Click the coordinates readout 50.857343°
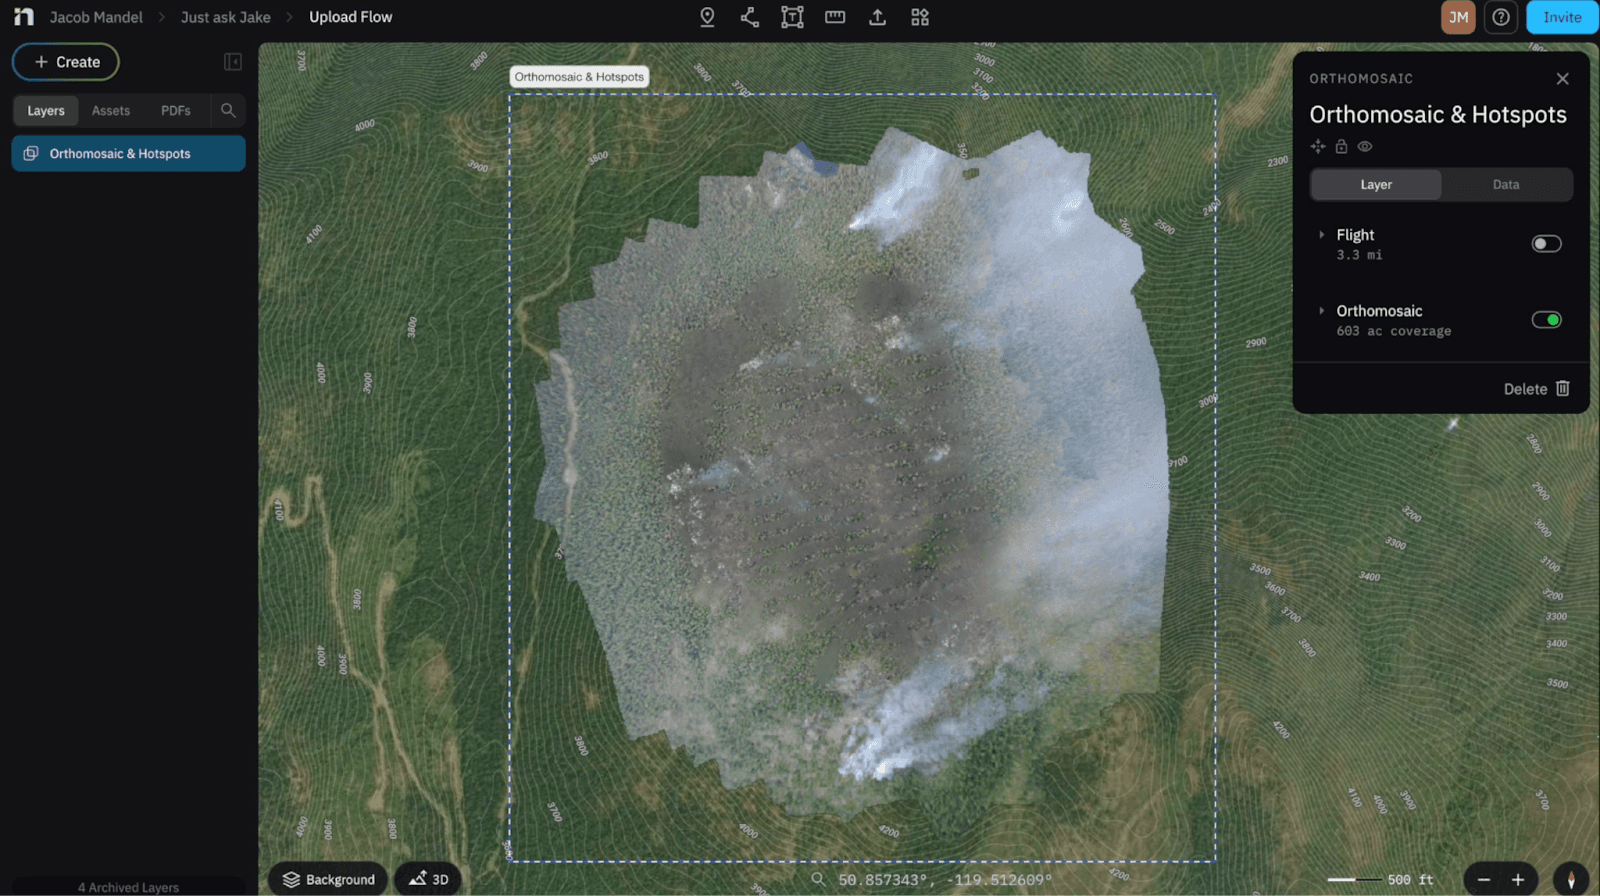This screenshot has width=1600, height=896. pos(945,880)
